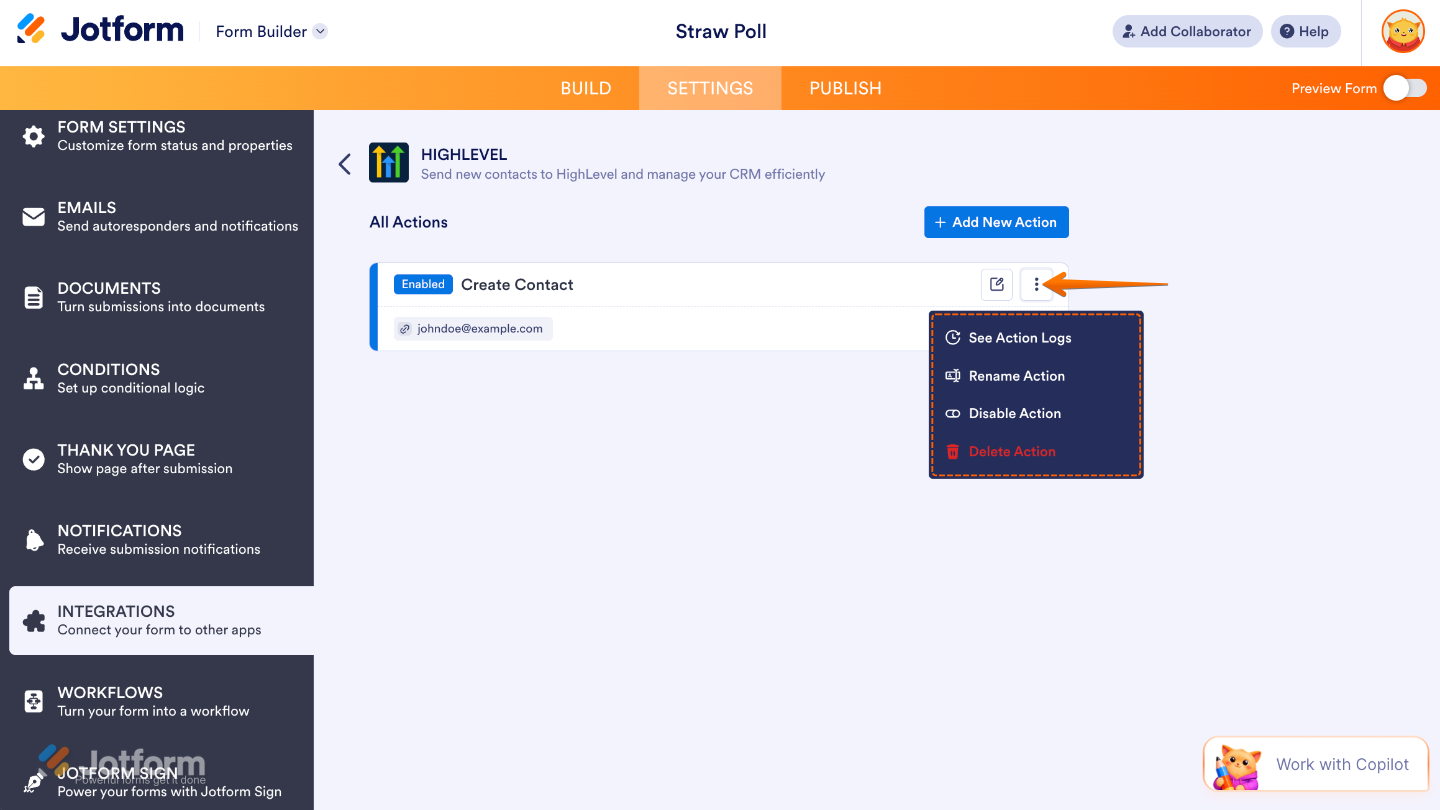Select Rename Action from the menu
The image size is (1440, 810).
click(1017, 375)
